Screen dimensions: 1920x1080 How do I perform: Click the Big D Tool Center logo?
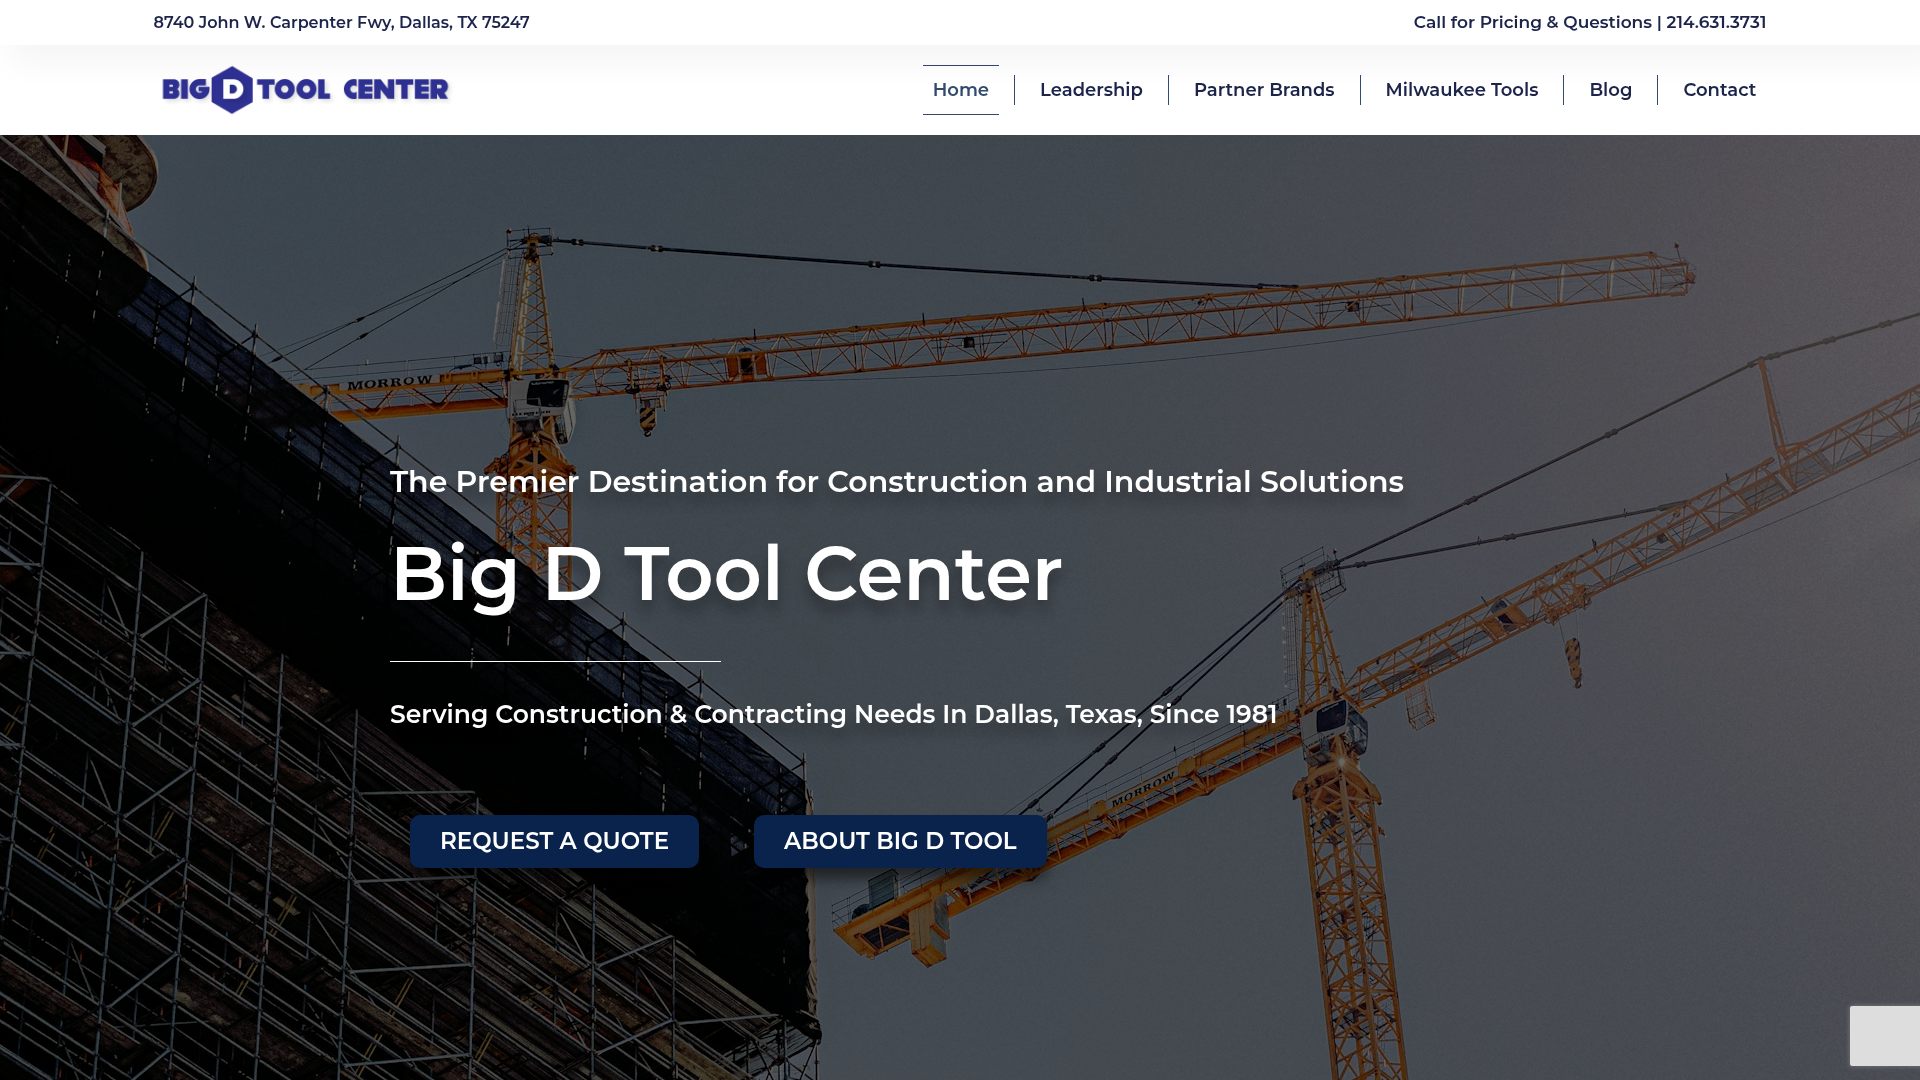[304, 89]
